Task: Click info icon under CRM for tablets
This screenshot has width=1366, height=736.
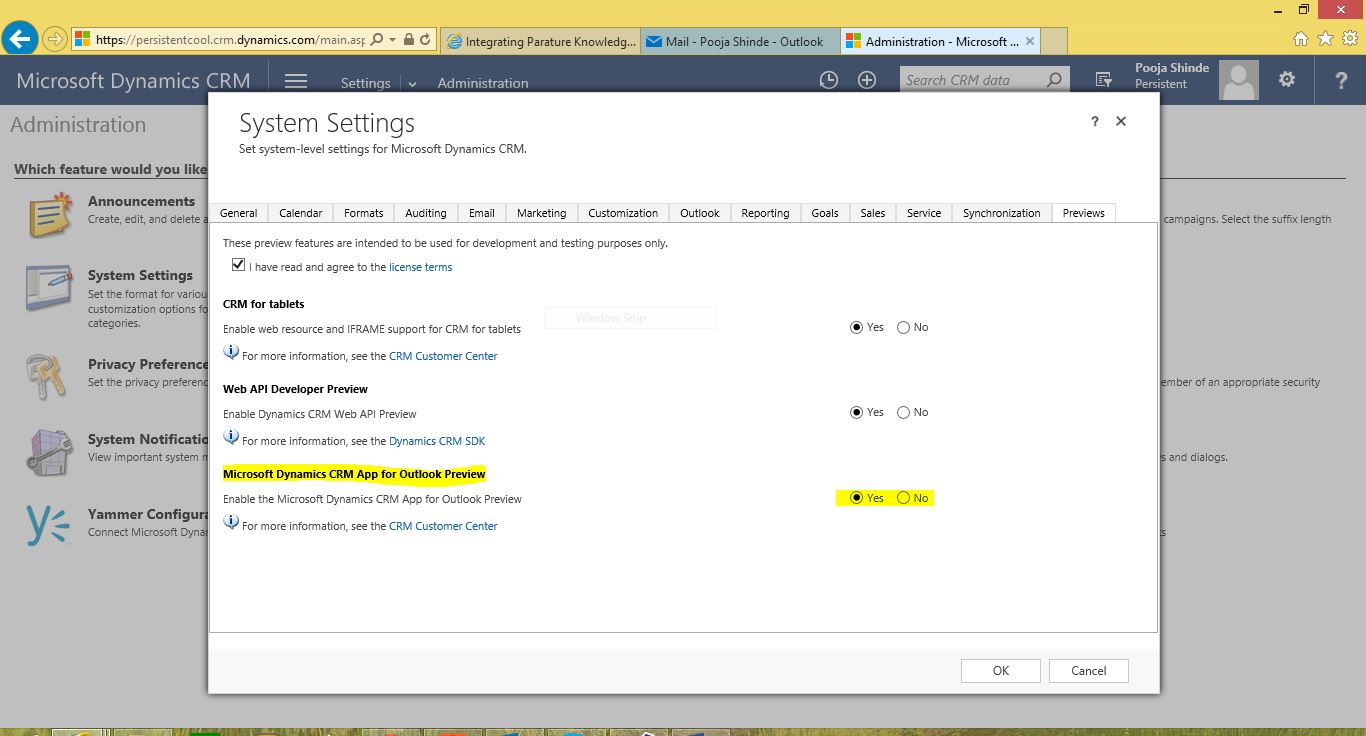Action: pyautogui.click(x=231, y=352)
